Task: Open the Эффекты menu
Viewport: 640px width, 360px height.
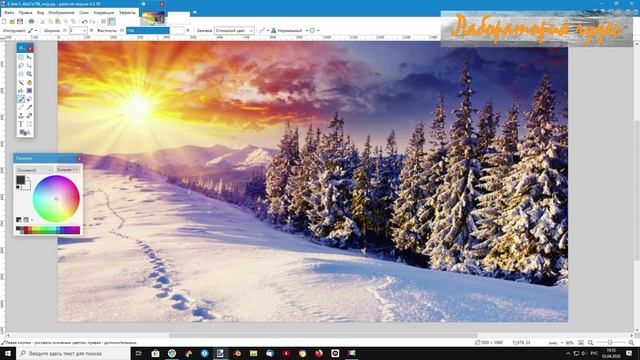Action: 127,13
